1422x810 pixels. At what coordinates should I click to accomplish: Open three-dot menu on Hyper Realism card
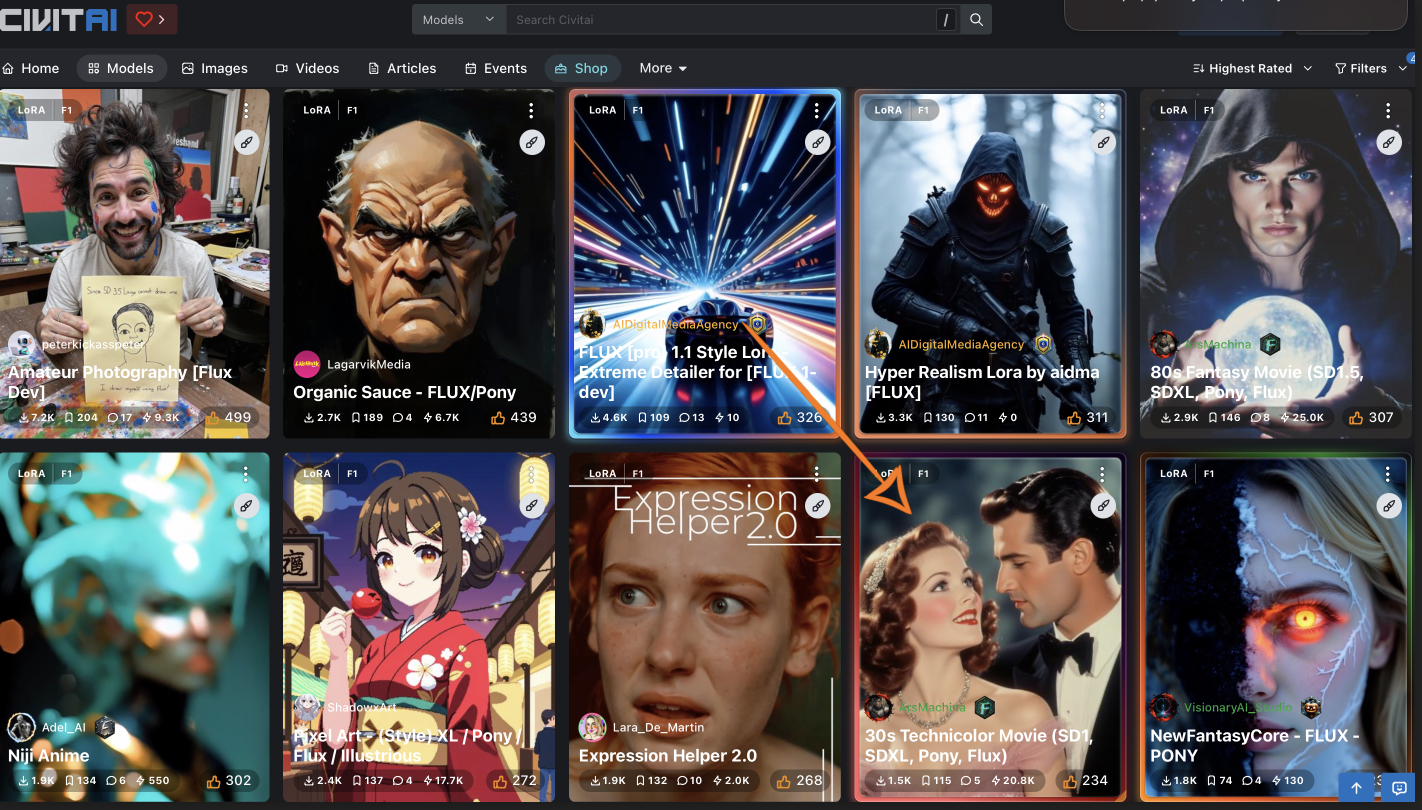1102,111
